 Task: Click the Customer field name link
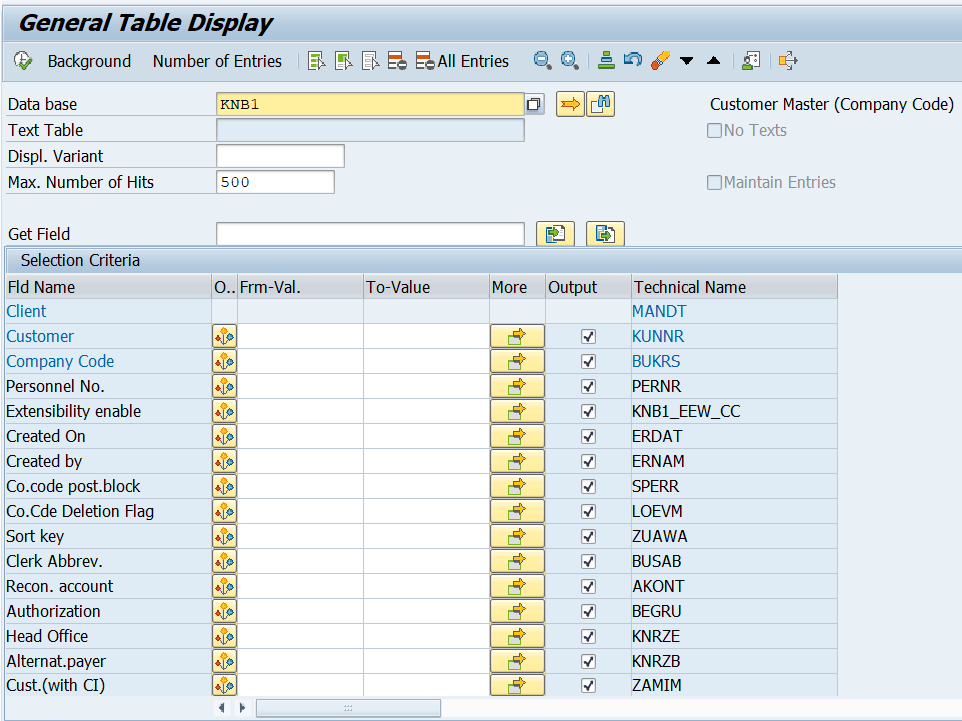click(40, 336)
